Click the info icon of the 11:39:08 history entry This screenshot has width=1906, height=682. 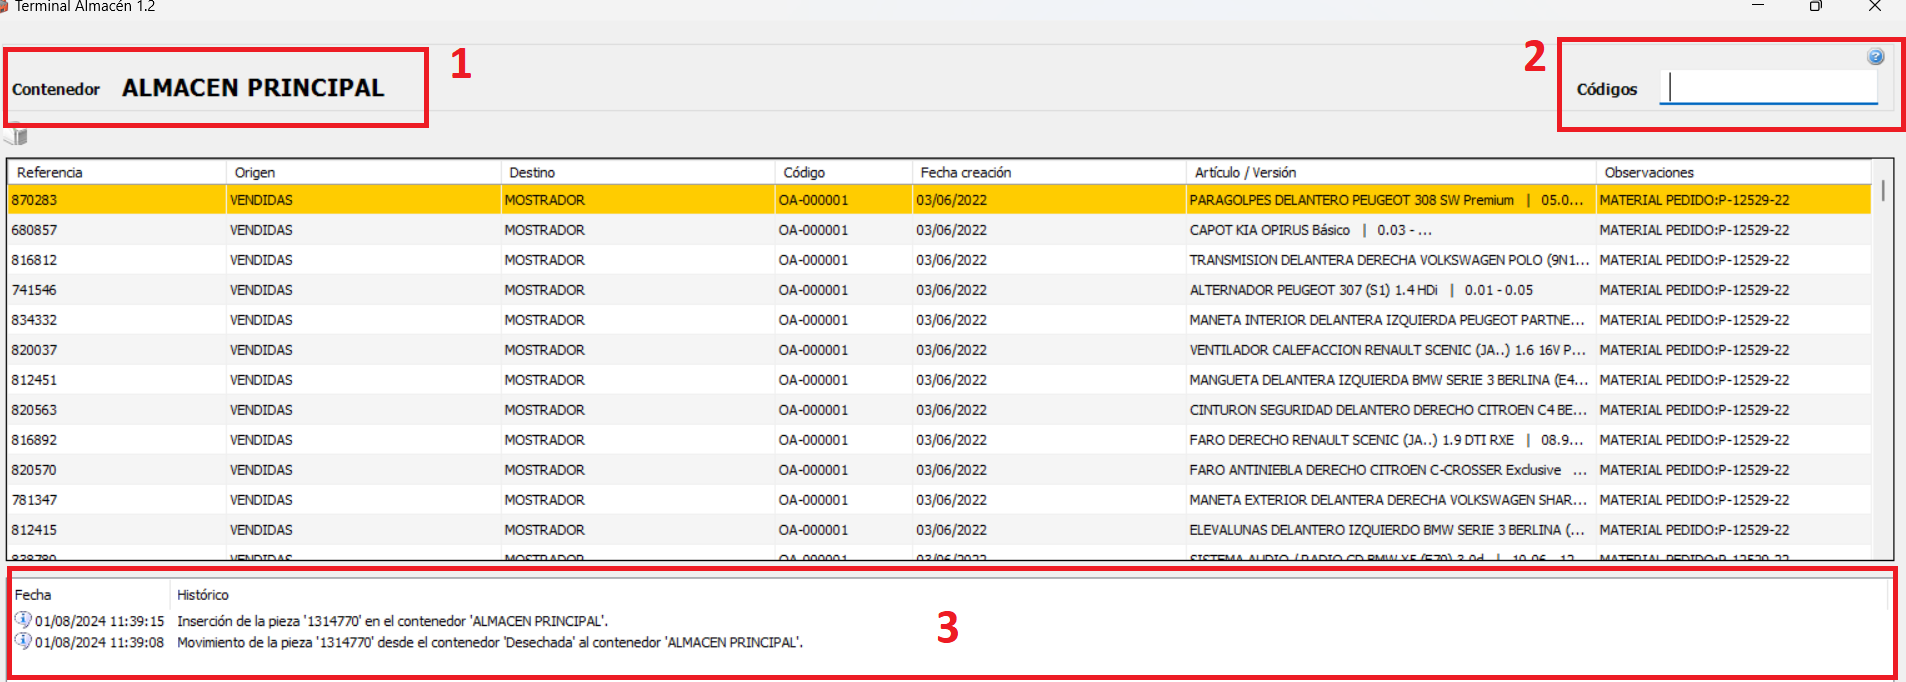click(x=23, y=641)
